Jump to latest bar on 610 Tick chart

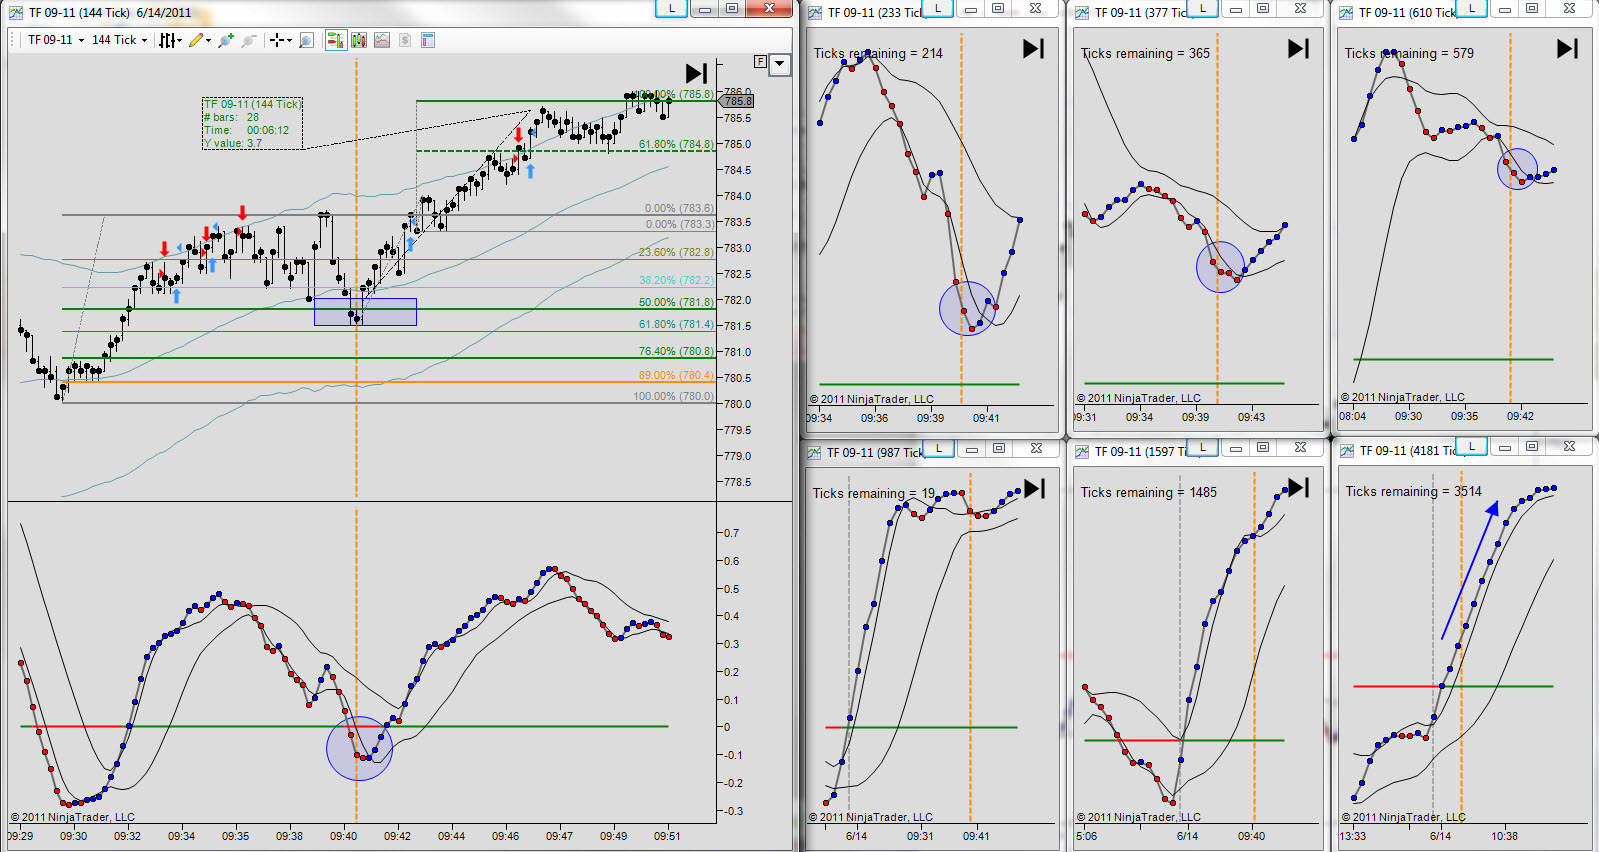1567,48
